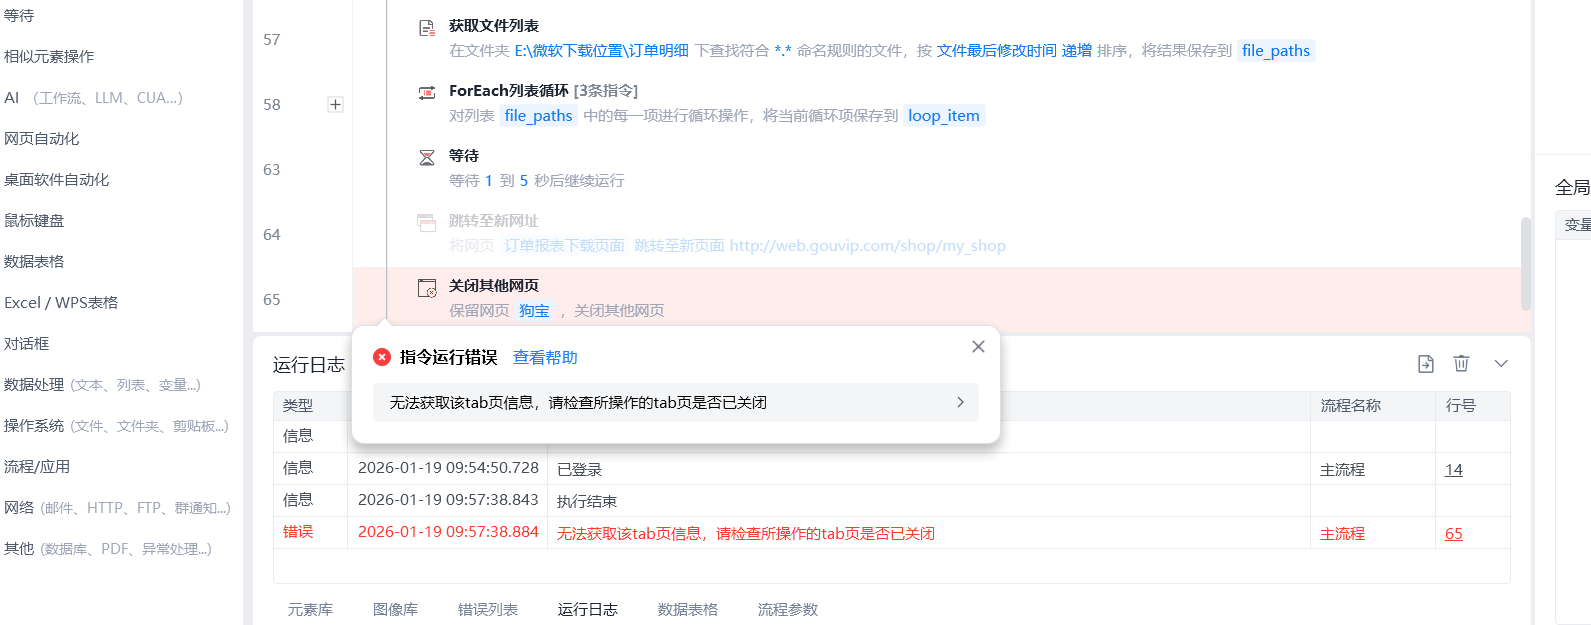Open the Excel / WPS表格 category
1591x625 pixels.
(x=61, y=303)
